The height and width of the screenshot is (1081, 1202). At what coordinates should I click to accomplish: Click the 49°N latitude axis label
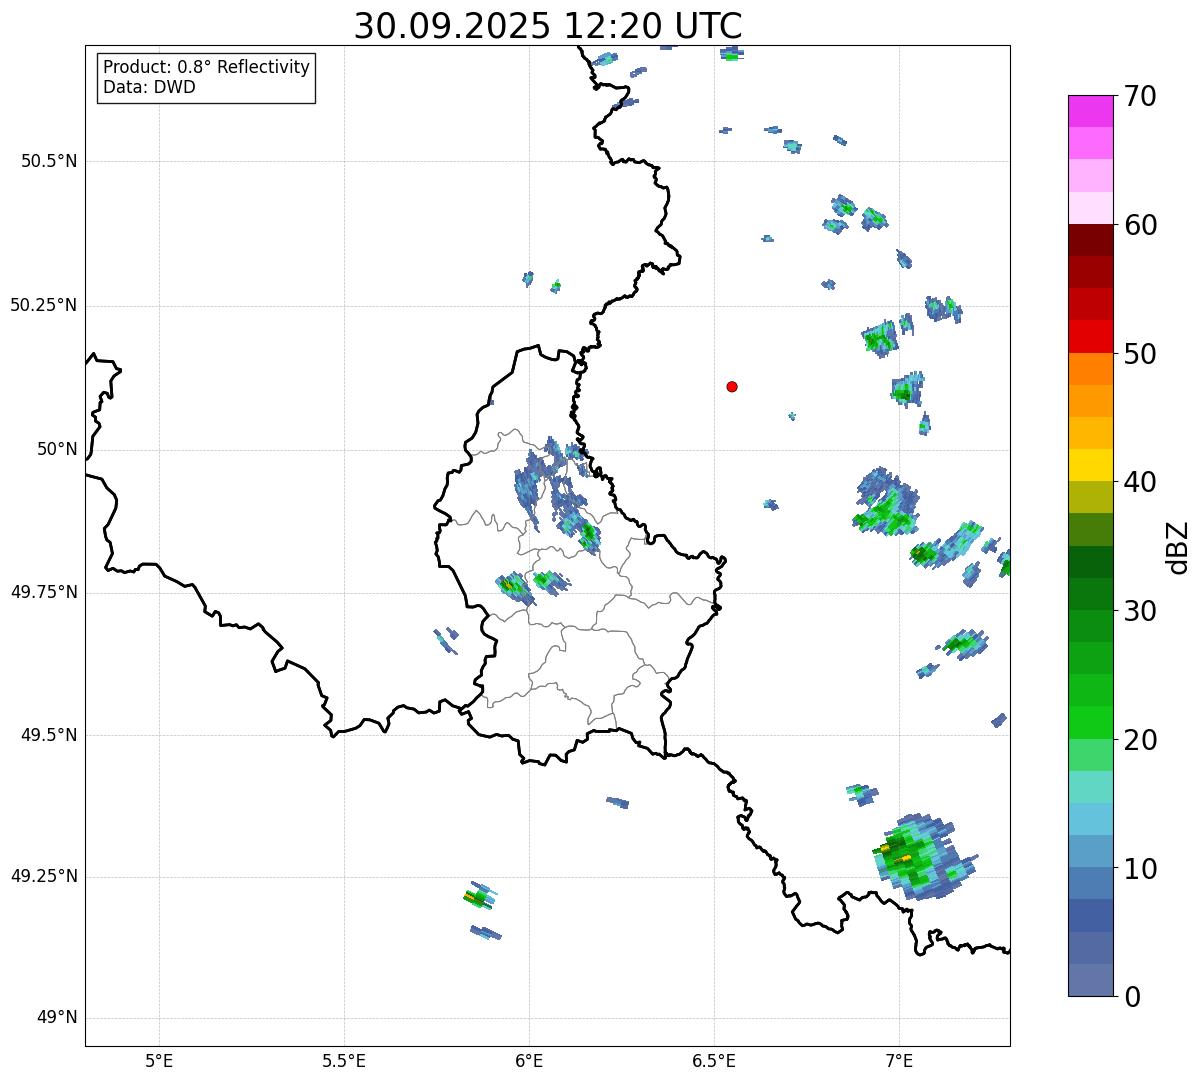click(x=57, y=1018)
